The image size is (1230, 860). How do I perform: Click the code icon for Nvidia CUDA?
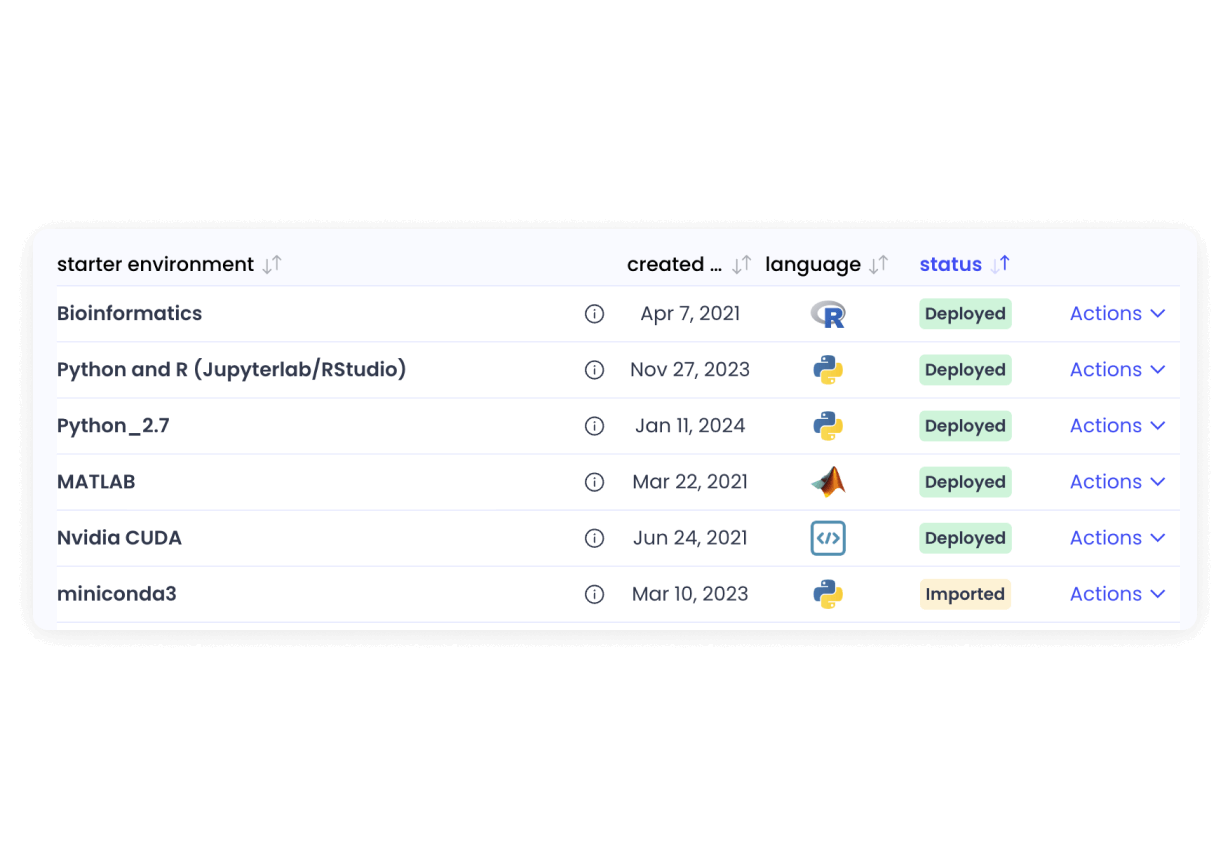[x=828, y=537]
